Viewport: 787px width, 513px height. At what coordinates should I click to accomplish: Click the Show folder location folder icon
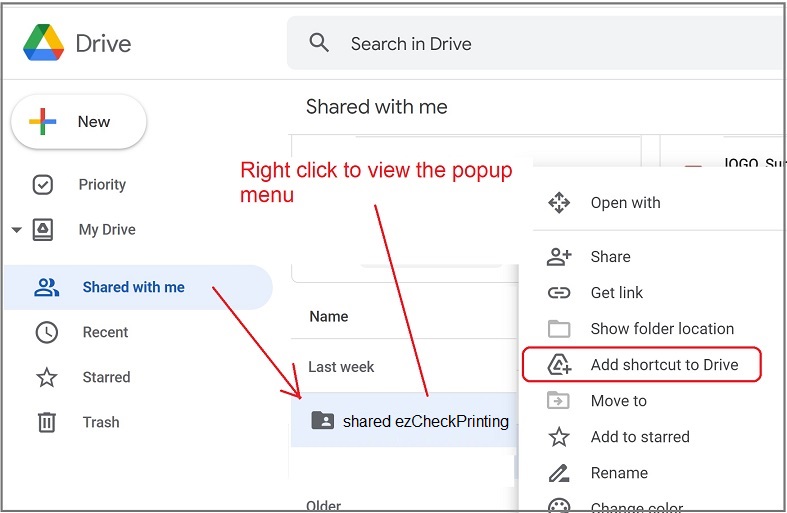click(x=559, y=329)
